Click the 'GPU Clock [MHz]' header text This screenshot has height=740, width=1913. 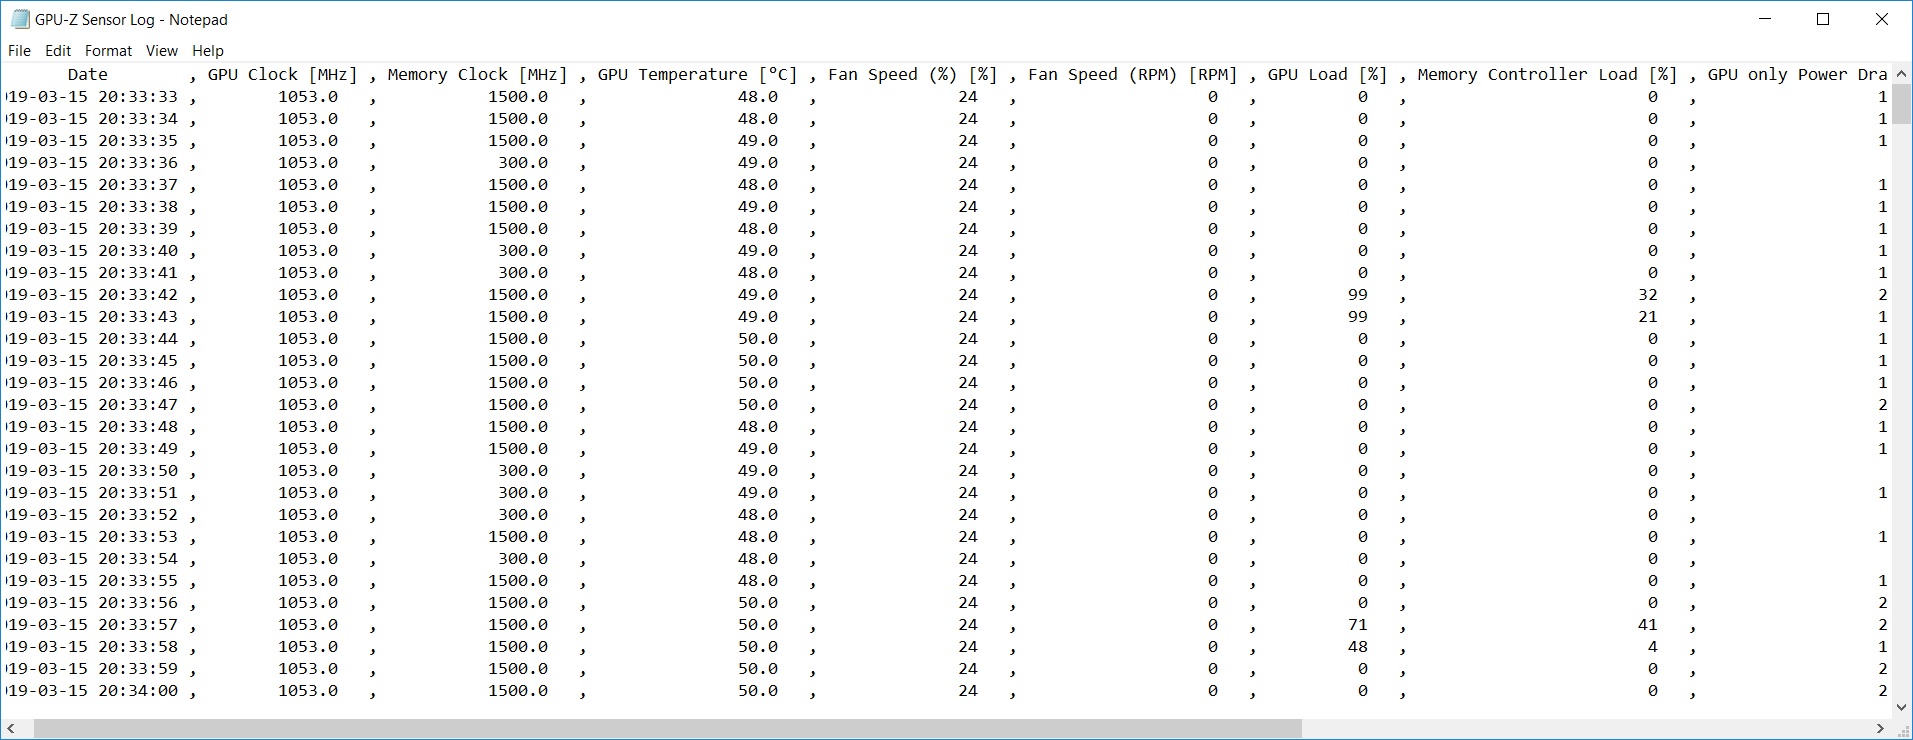tap(282, 75)
